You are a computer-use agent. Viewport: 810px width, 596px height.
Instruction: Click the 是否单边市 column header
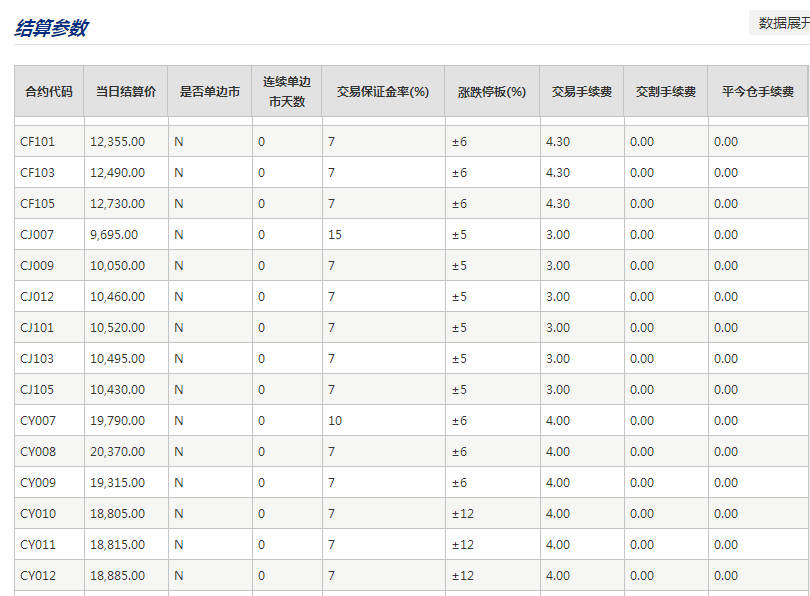(x=210, y=91)
